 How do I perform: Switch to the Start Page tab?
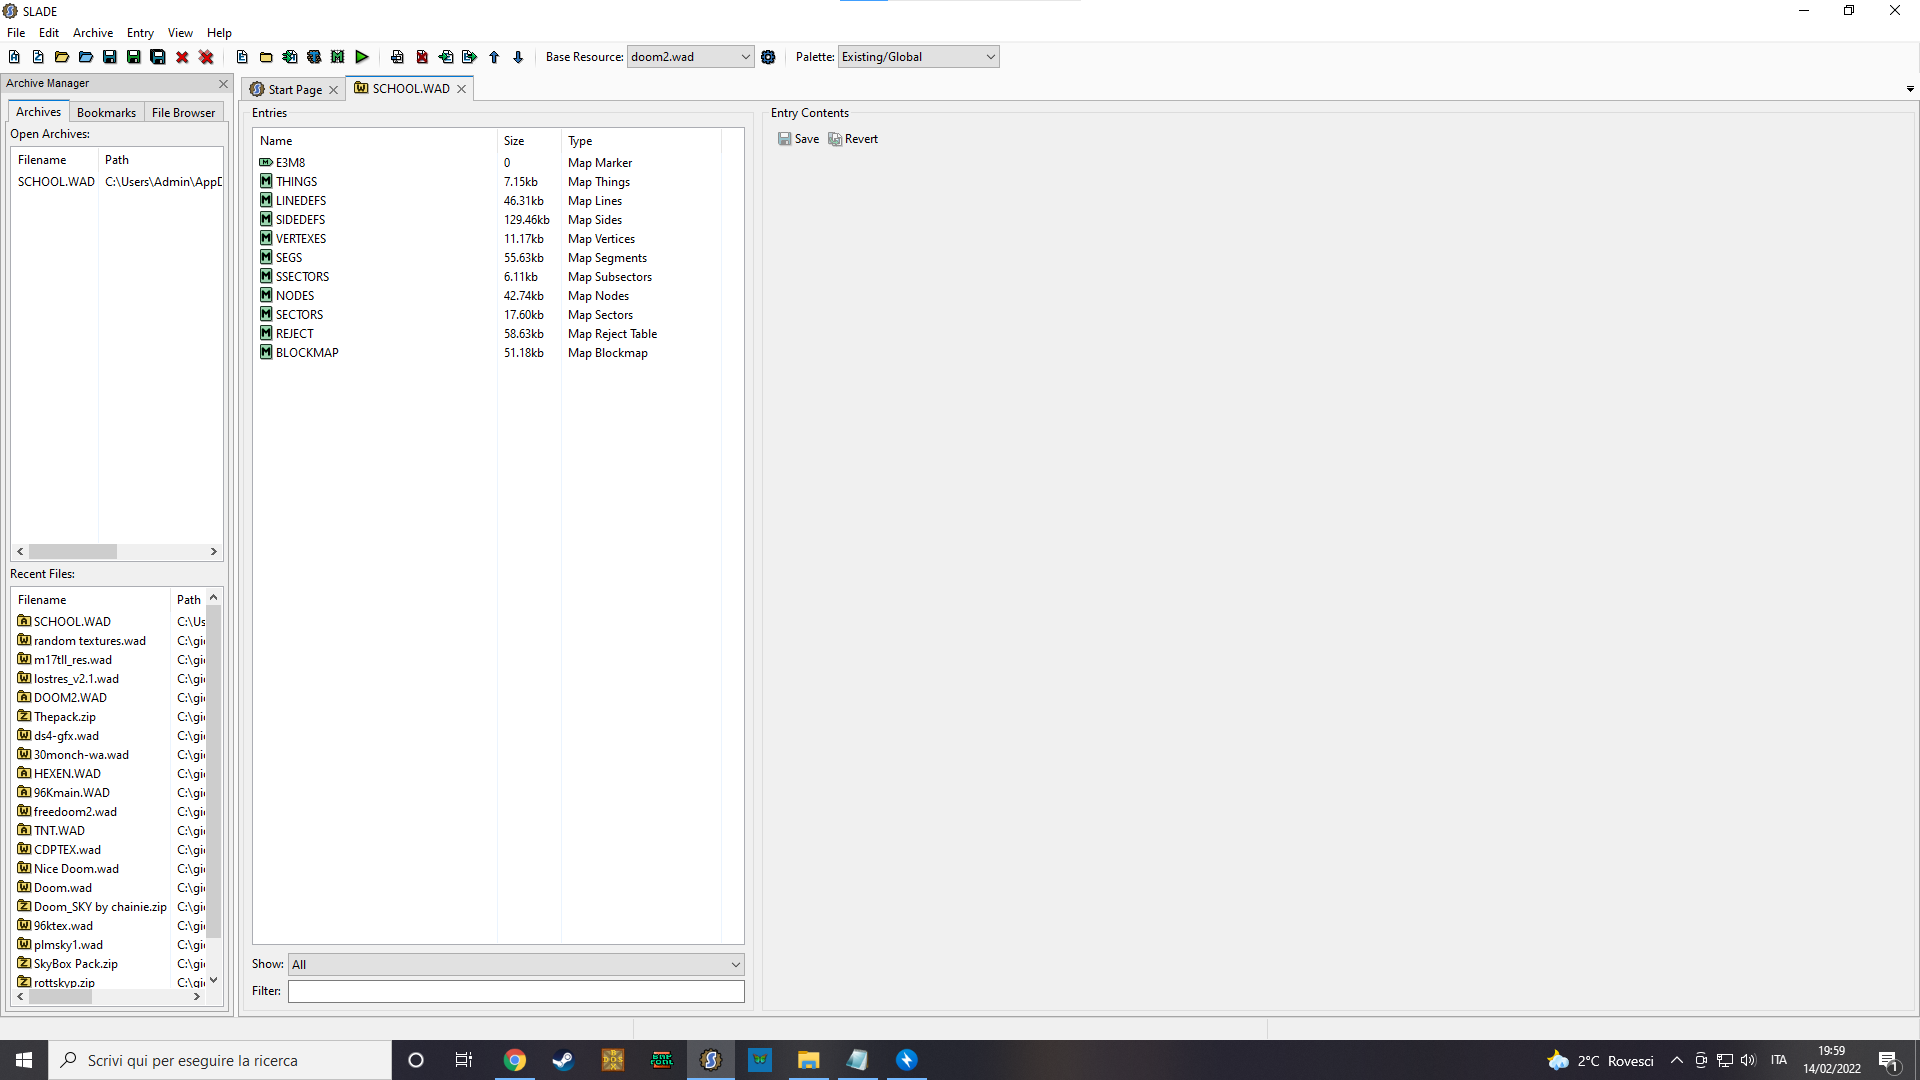294,89
